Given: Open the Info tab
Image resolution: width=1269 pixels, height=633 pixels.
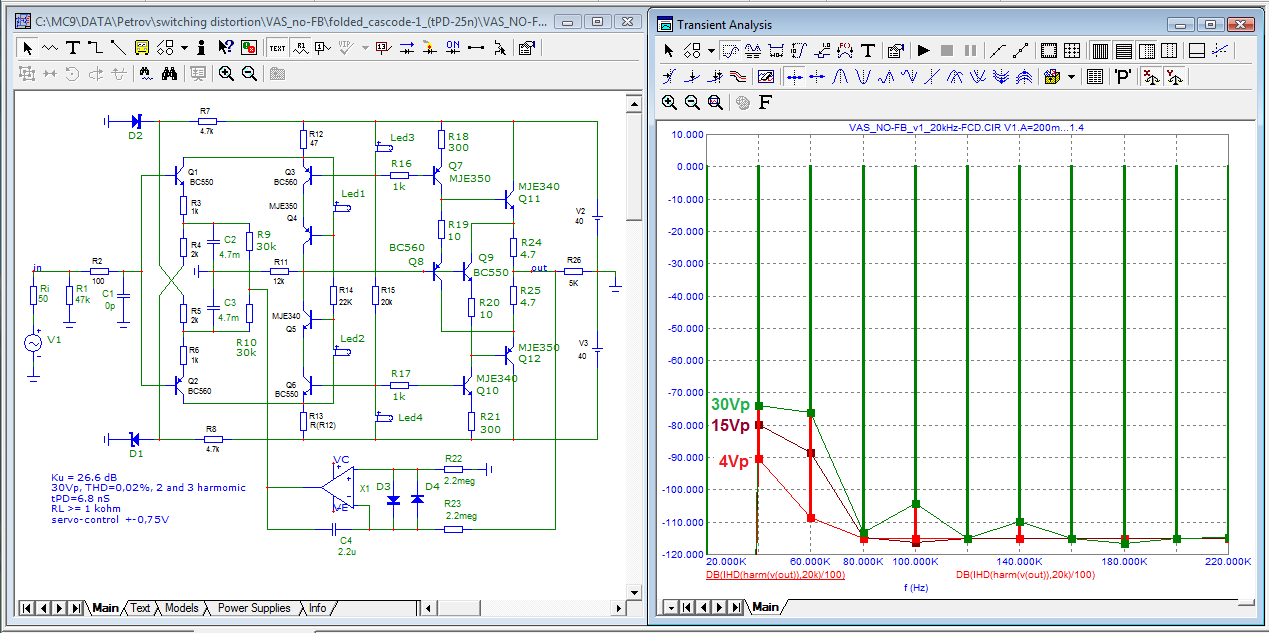Looking at the screenshot, I should [x=317, y=608].
